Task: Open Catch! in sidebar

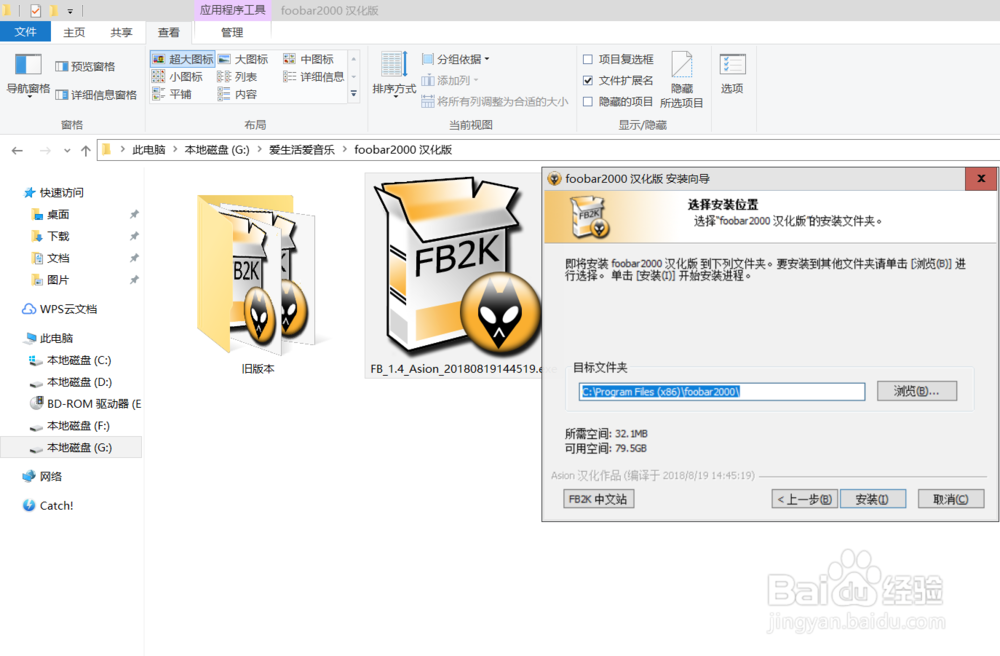Action: pos(48,506)
